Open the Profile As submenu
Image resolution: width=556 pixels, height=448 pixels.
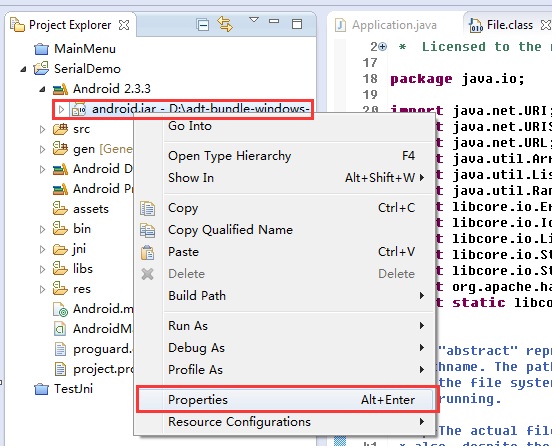[285, 370]
